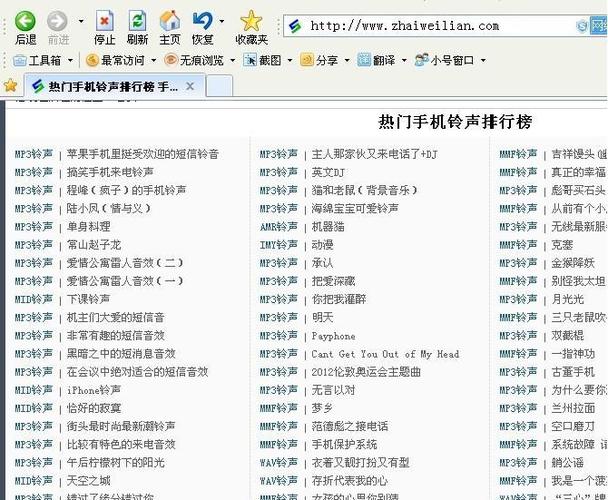Open the Cant Get You Out of My Head link
This screenshot has height=500, width=608.
click(385, 354)
